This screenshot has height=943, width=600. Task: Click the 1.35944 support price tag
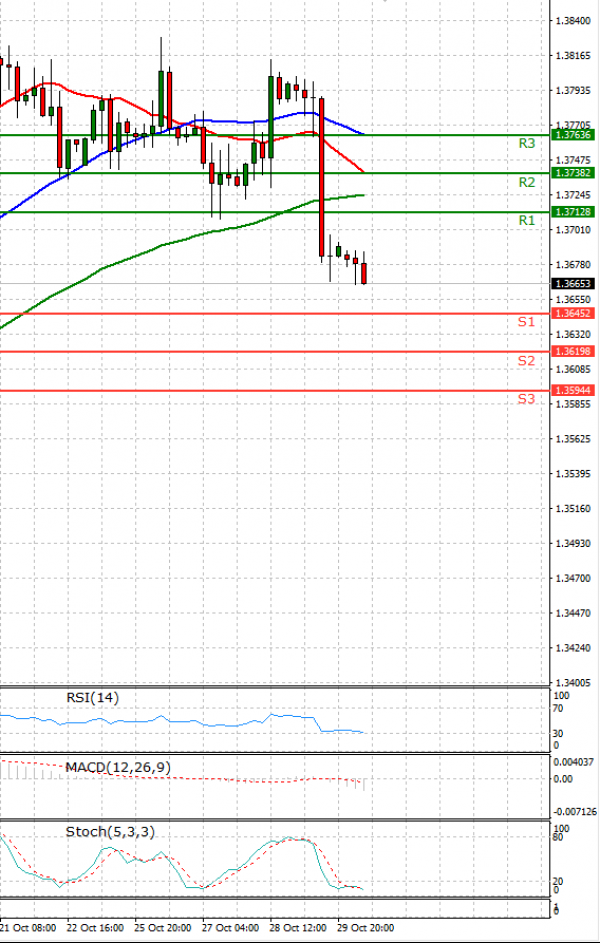574,390
